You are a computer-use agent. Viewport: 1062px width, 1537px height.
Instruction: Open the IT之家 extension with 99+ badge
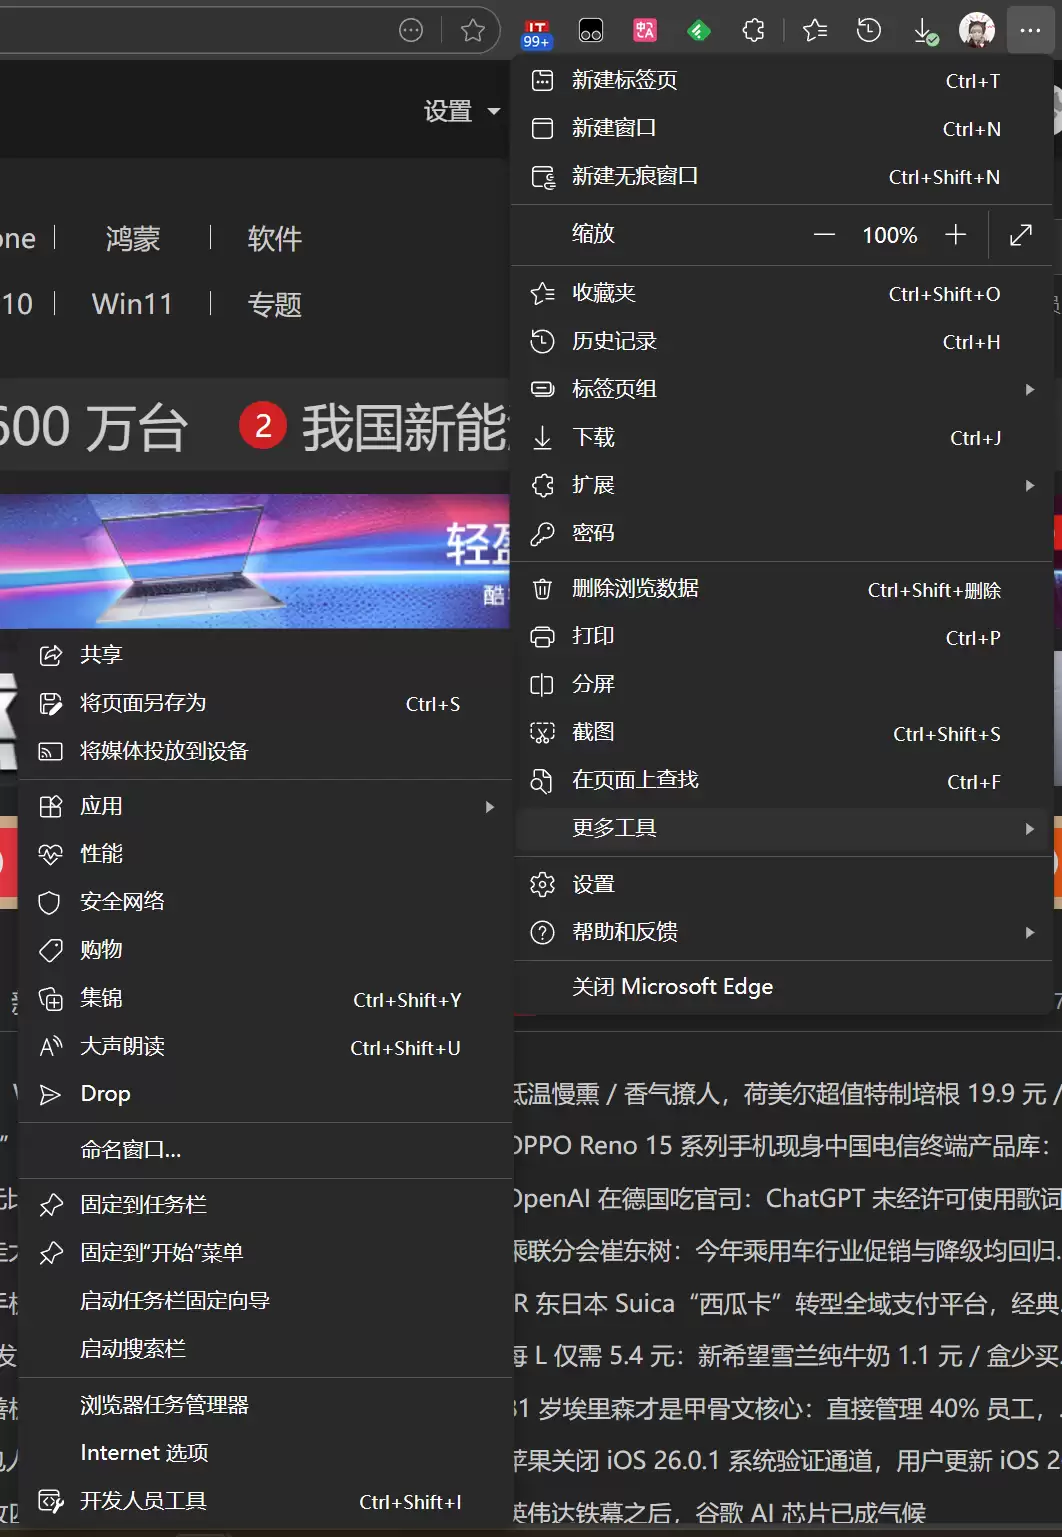[537, 30]
